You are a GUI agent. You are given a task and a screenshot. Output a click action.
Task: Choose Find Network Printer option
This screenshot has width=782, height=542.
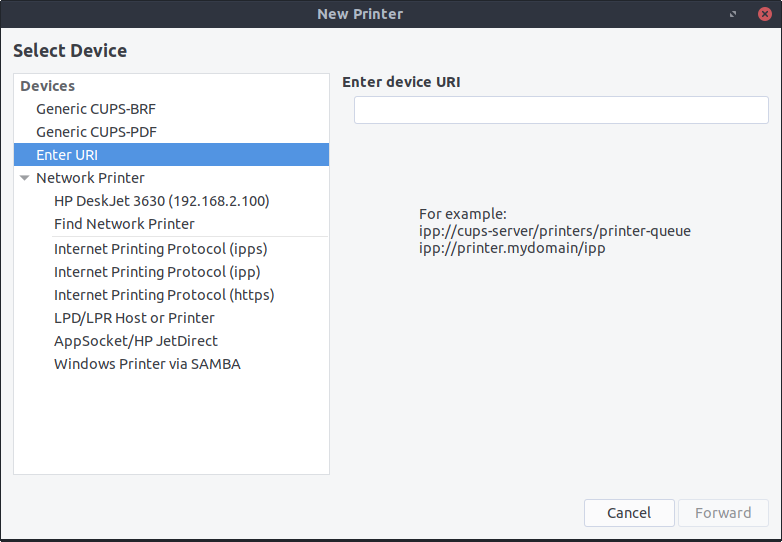click(x=124, y=224)
